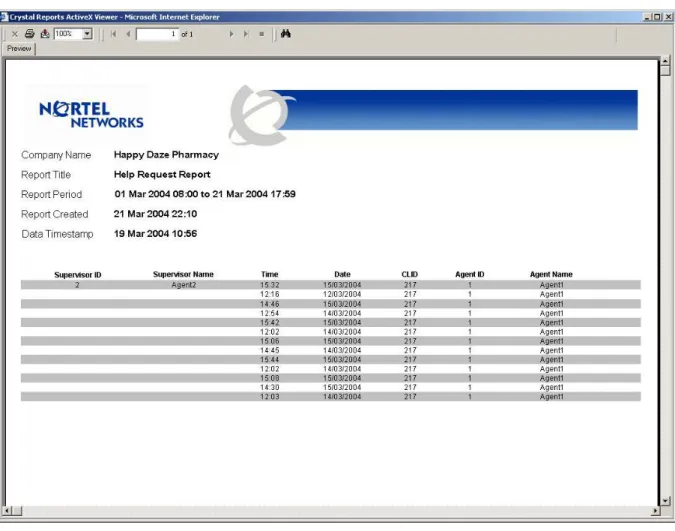Click the Nortel Networks logo

pyautogui.click(x=91, y=115)
